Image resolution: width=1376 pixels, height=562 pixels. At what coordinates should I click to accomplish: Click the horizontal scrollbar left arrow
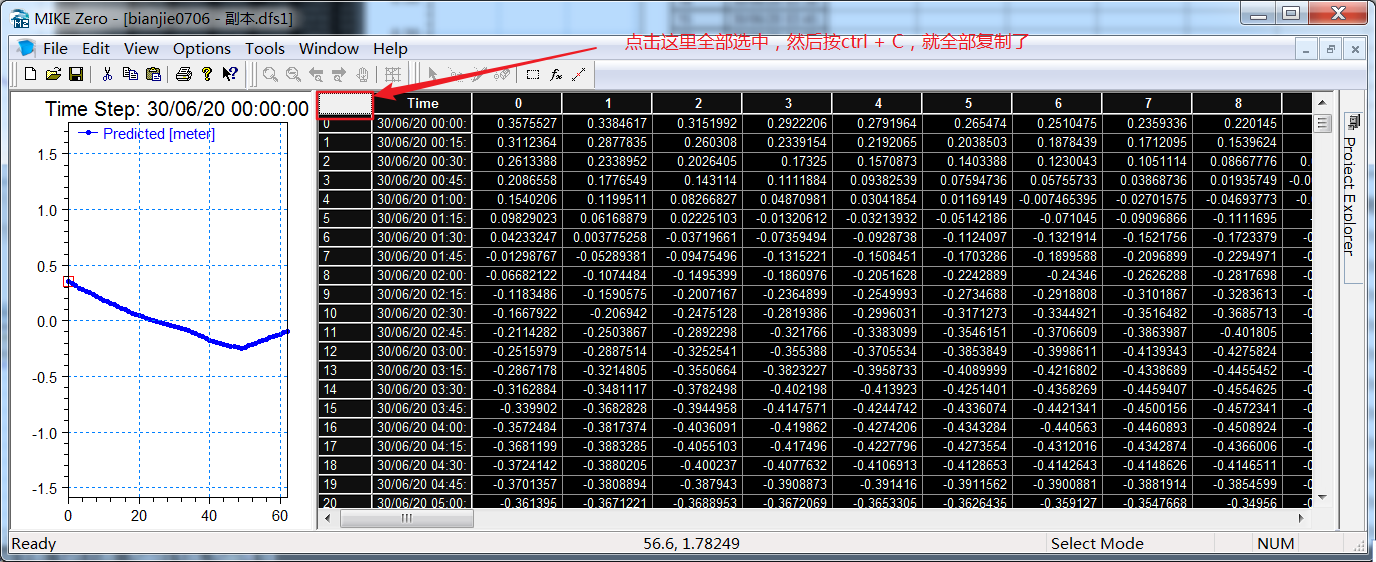pyautogui.click(x=329, y=518)
